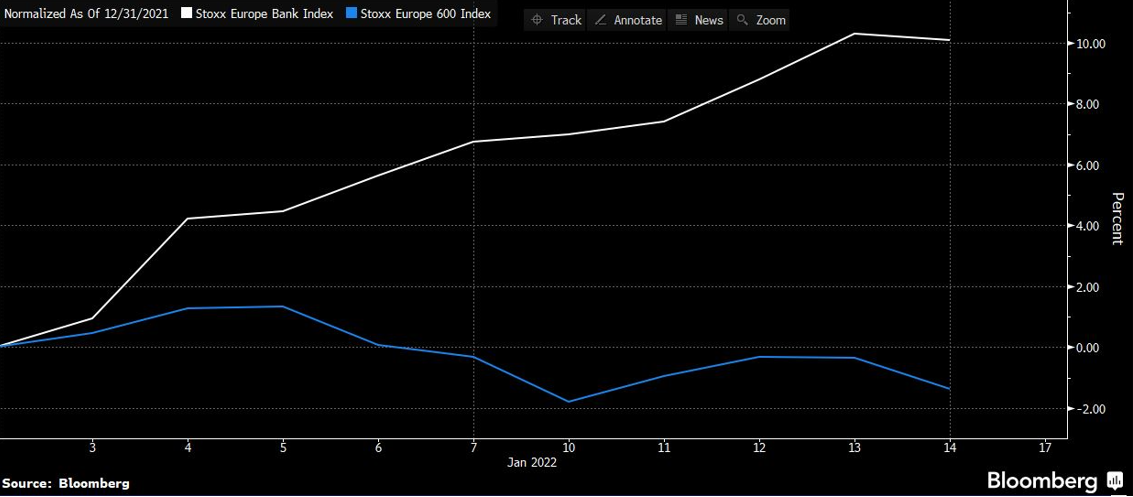Viewport: 1133px width, 497px height.
Task: Click date 5 on the x-axis
Action: coord(283,448)
